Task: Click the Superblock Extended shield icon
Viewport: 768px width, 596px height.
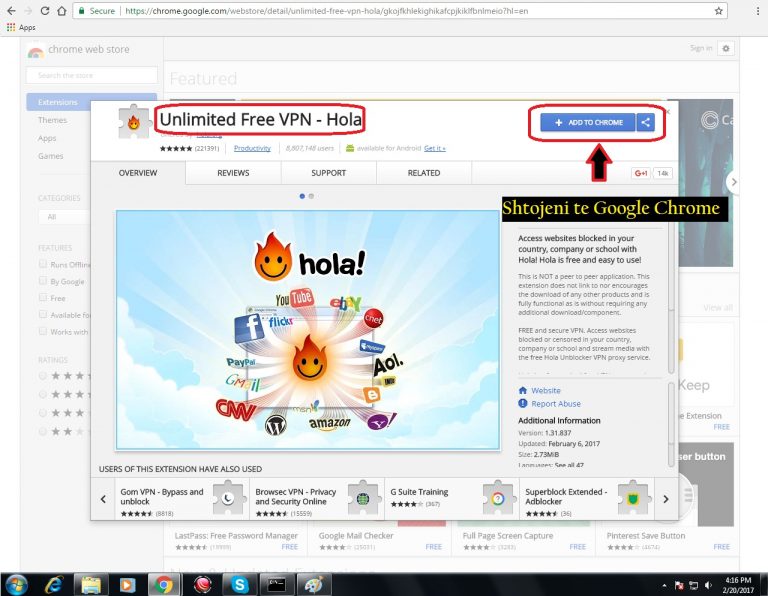Action: point(633,498)
